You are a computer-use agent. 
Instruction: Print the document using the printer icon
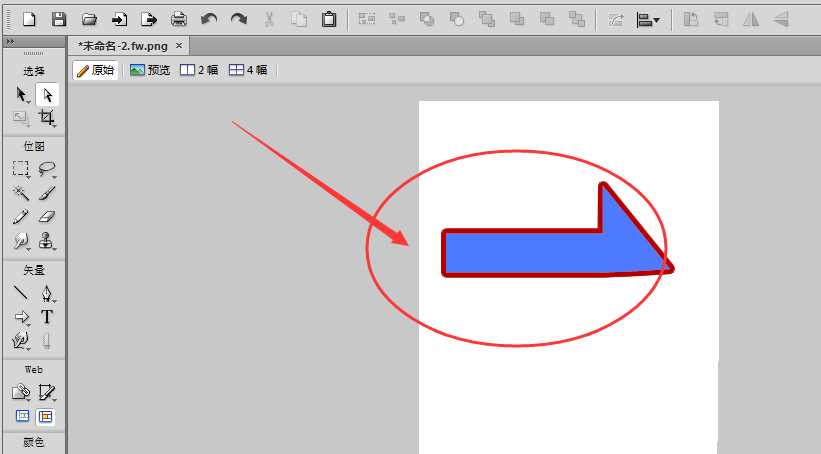[179, 20]
